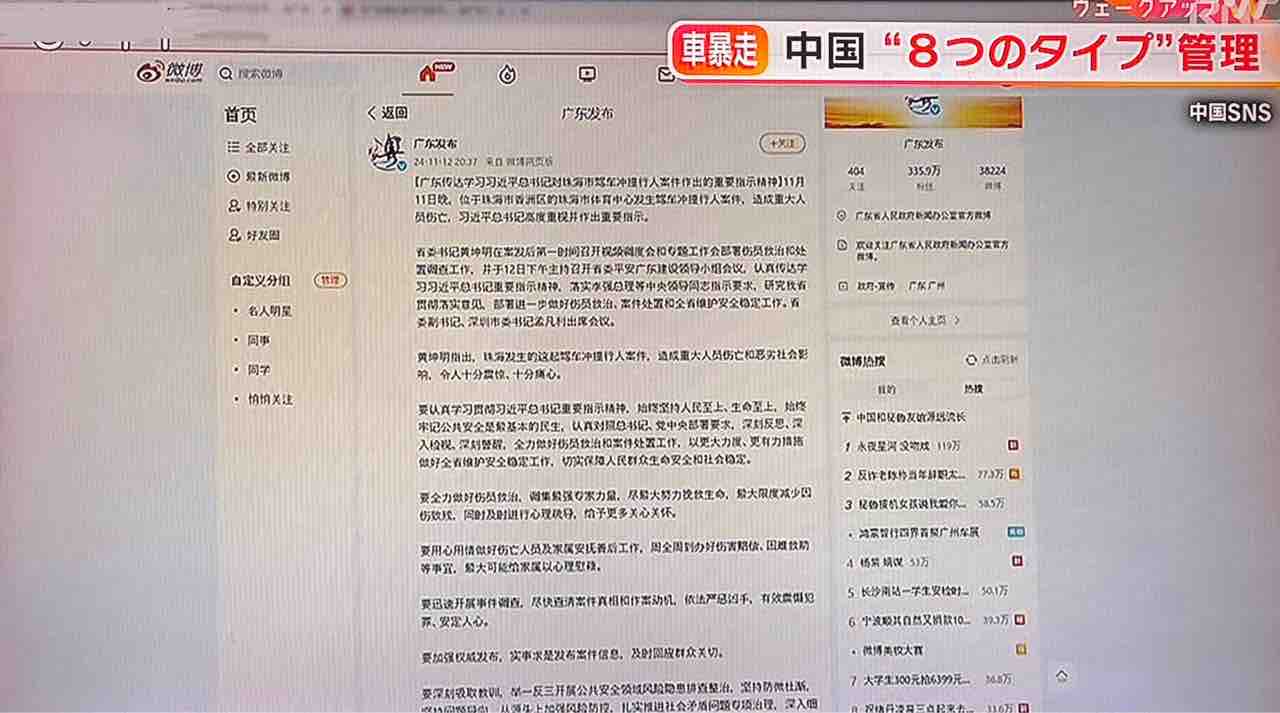Click the flame hot-topics icon in top bar

click(x=509, y=73)
